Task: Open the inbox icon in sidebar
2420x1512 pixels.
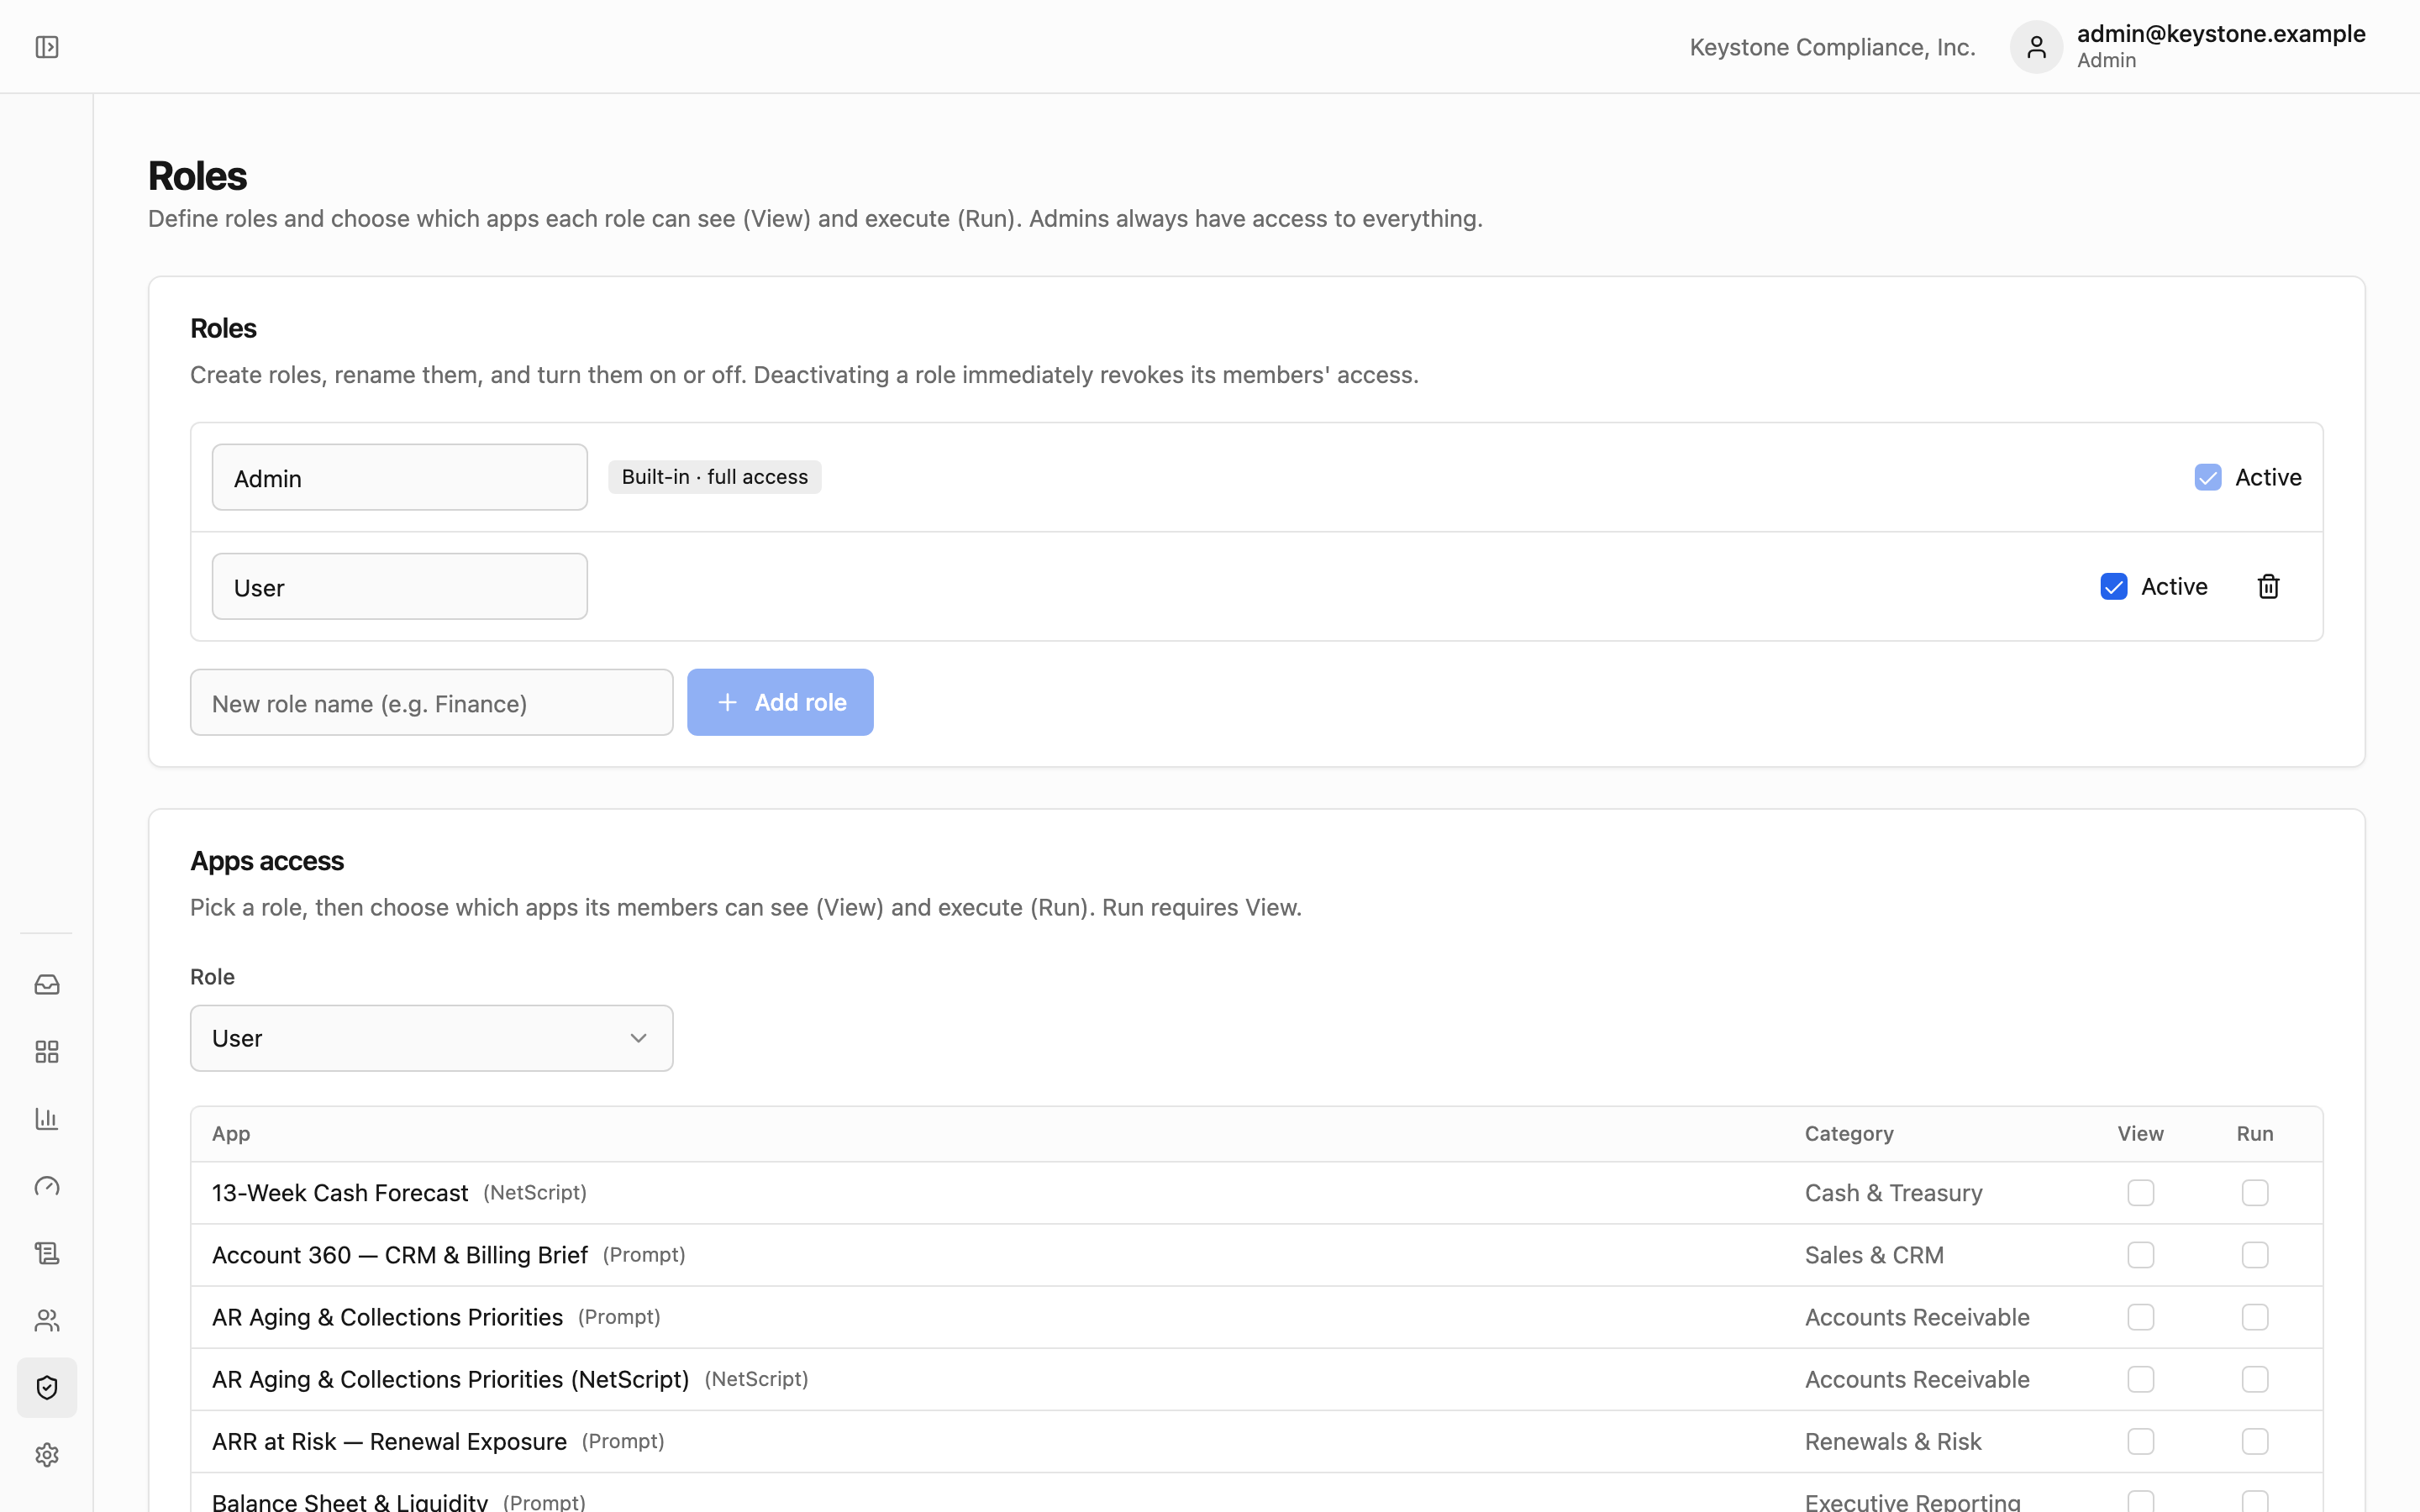Action: [x=47, y=985]
